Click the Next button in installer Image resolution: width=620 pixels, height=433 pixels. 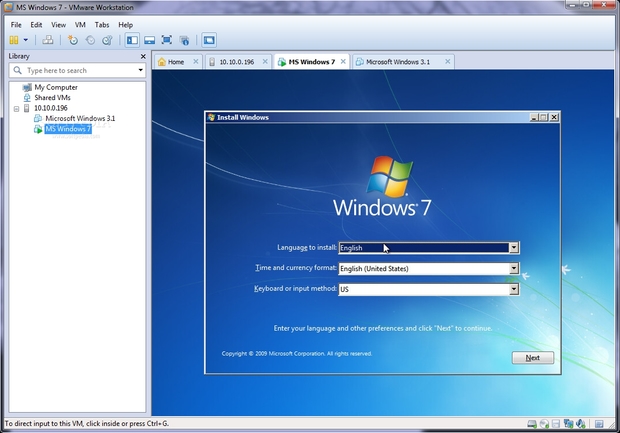point(532,358)
